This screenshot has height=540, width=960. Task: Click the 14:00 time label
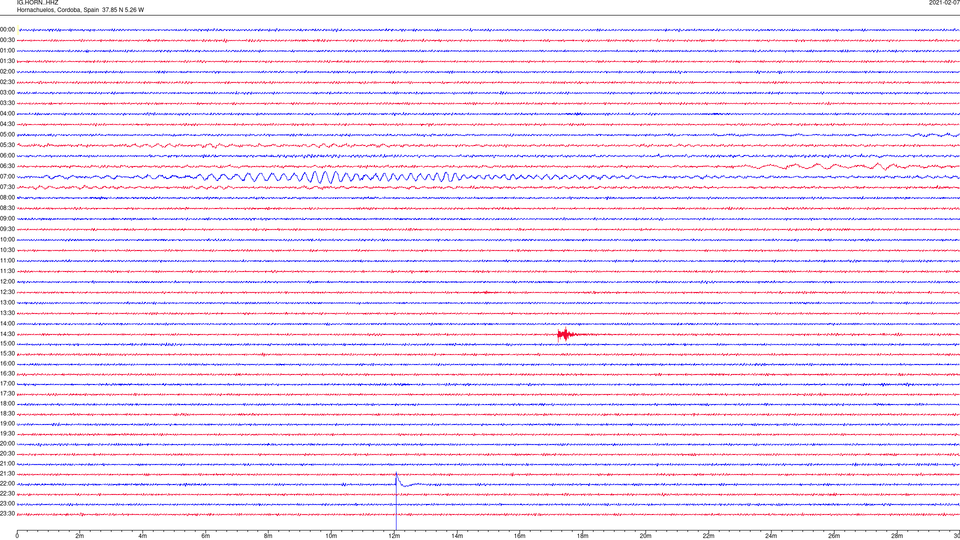coord(7,323)
